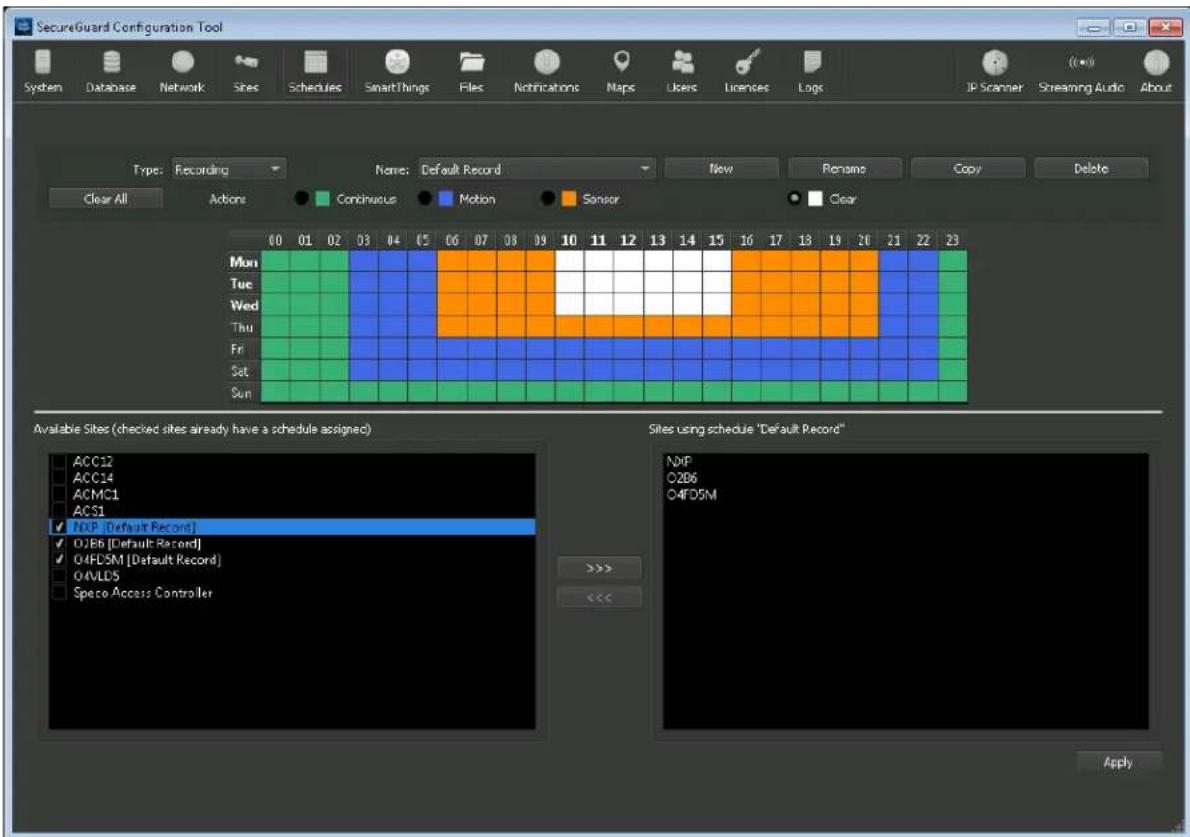Open the Name Default Record dropdown
The width and height of the screenshot is (1190, 837).
coord(537,169)
